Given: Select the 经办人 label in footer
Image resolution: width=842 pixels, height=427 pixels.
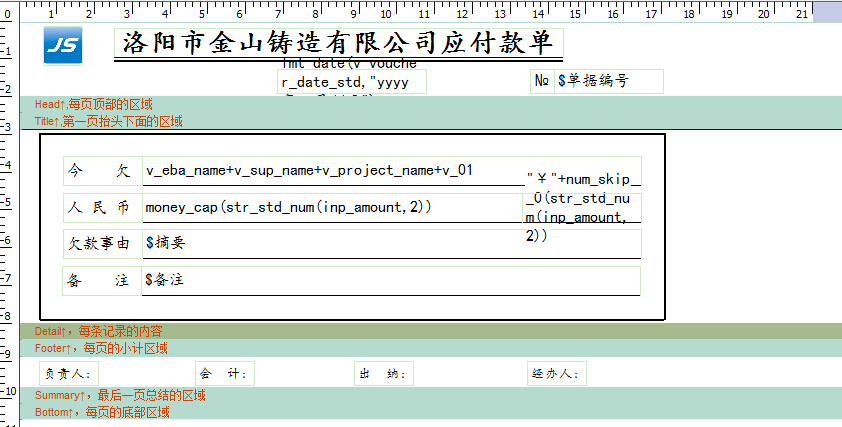Looking at the screenshot, I should pos(557,374).
